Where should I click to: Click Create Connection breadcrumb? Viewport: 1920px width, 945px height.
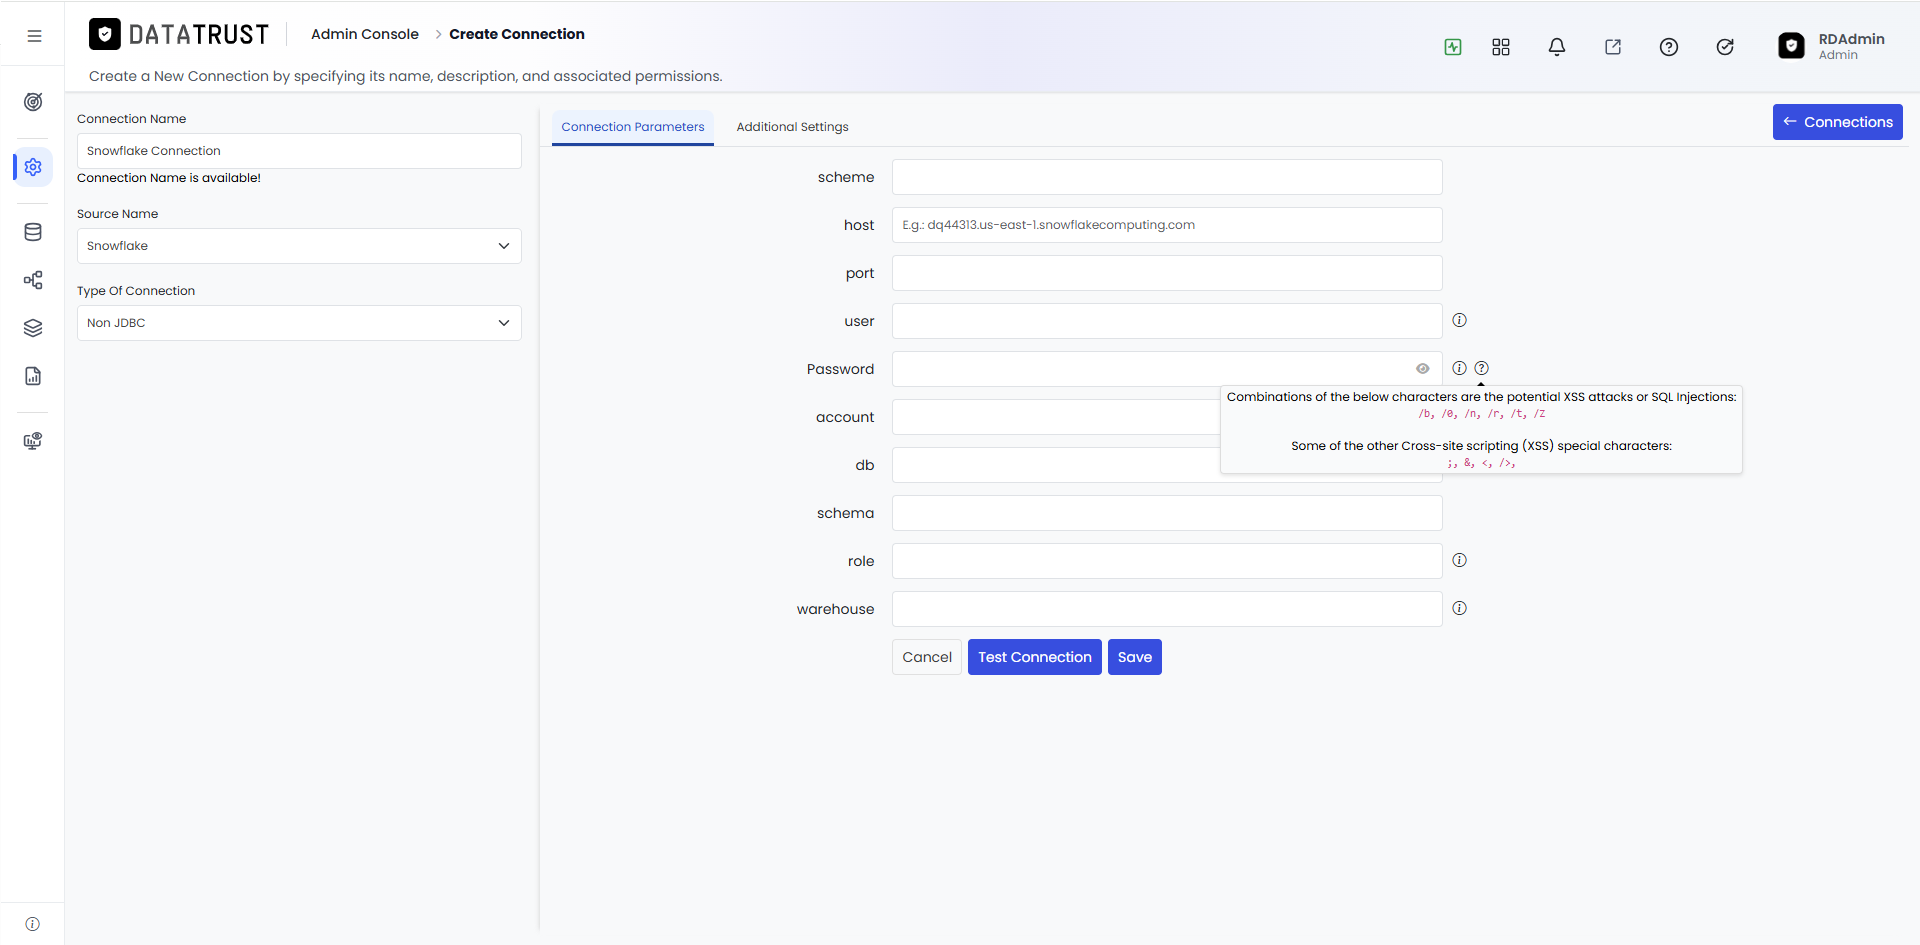coord(517,34)
